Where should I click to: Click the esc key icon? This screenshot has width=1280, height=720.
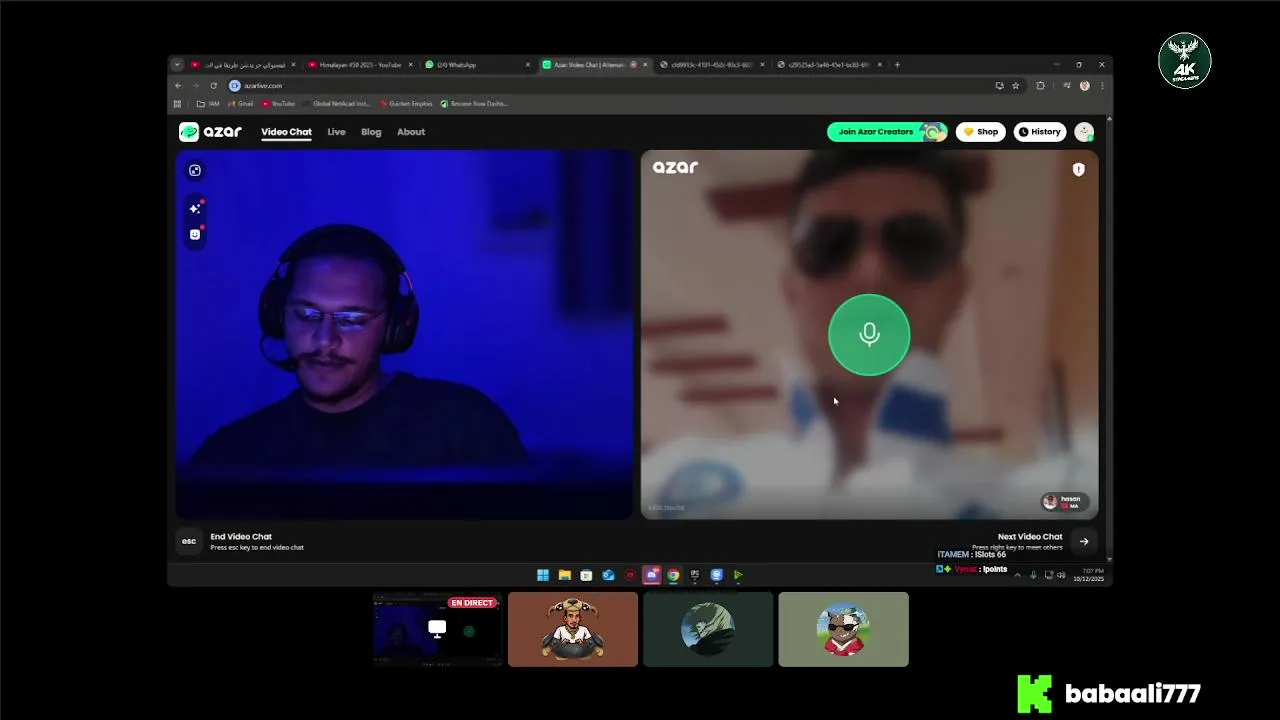tap(189, 541)
